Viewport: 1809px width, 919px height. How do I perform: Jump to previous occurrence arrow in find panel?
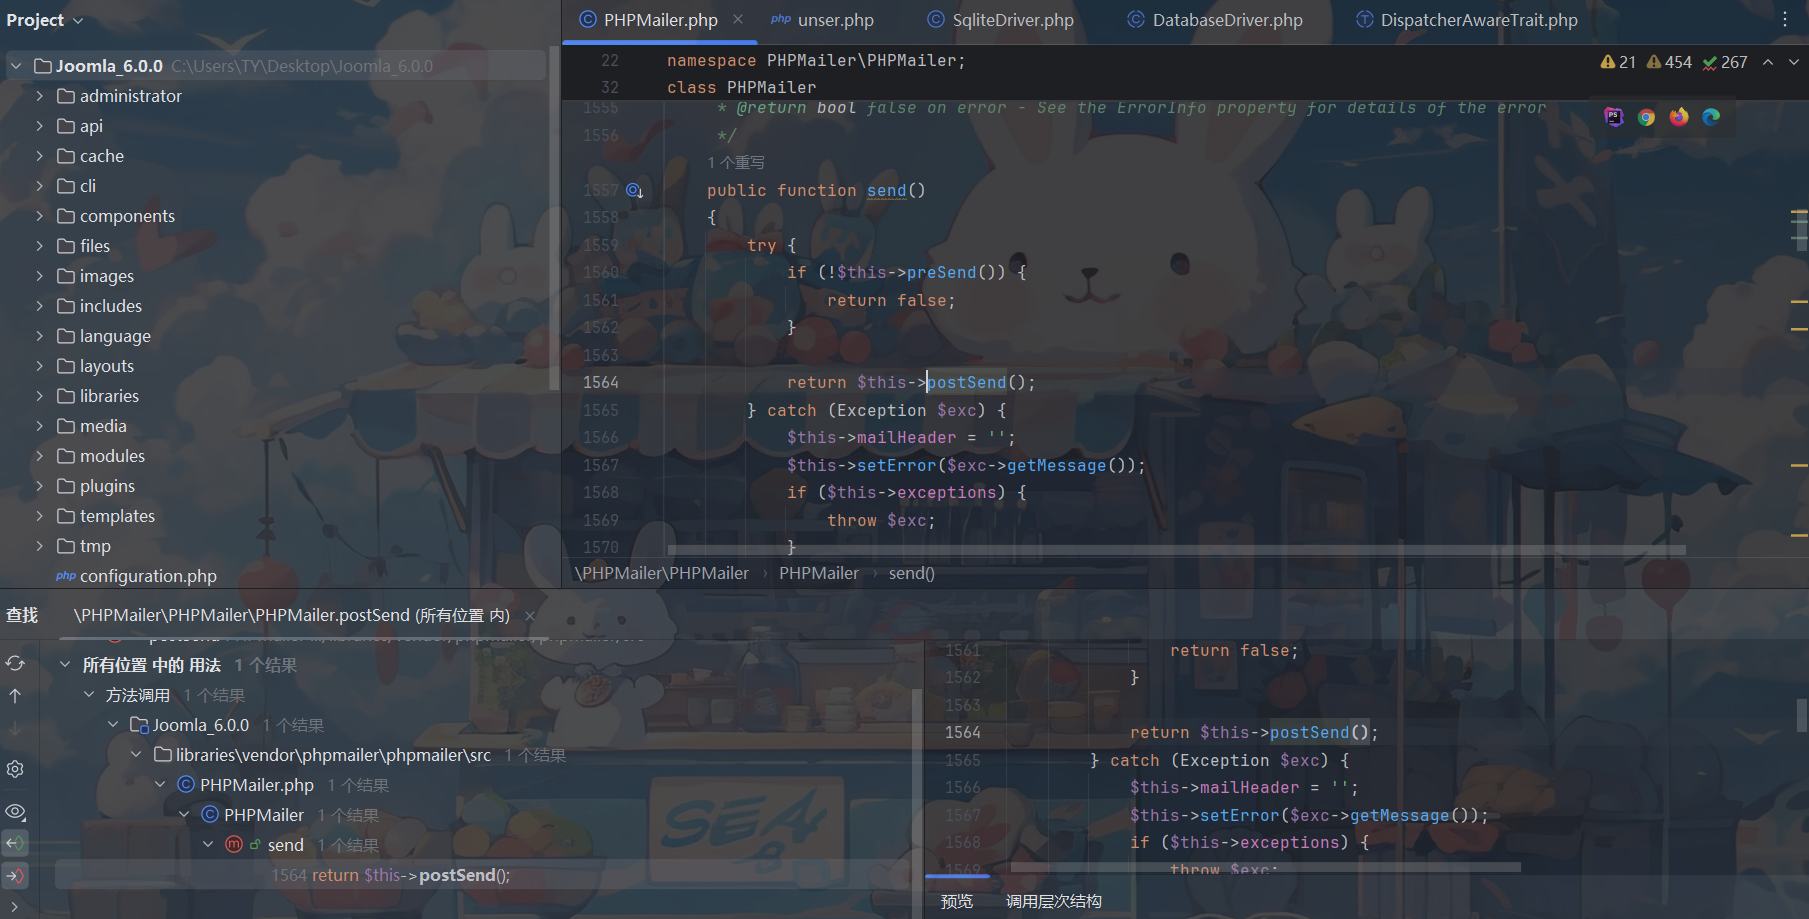coord(15,696)
